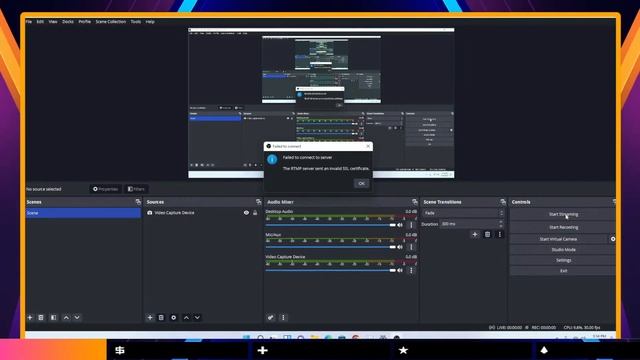Toggle visibility eye of Video Capture Device source
The width and height of the screenshot is (640, 360).
click(x=246, y=213)
